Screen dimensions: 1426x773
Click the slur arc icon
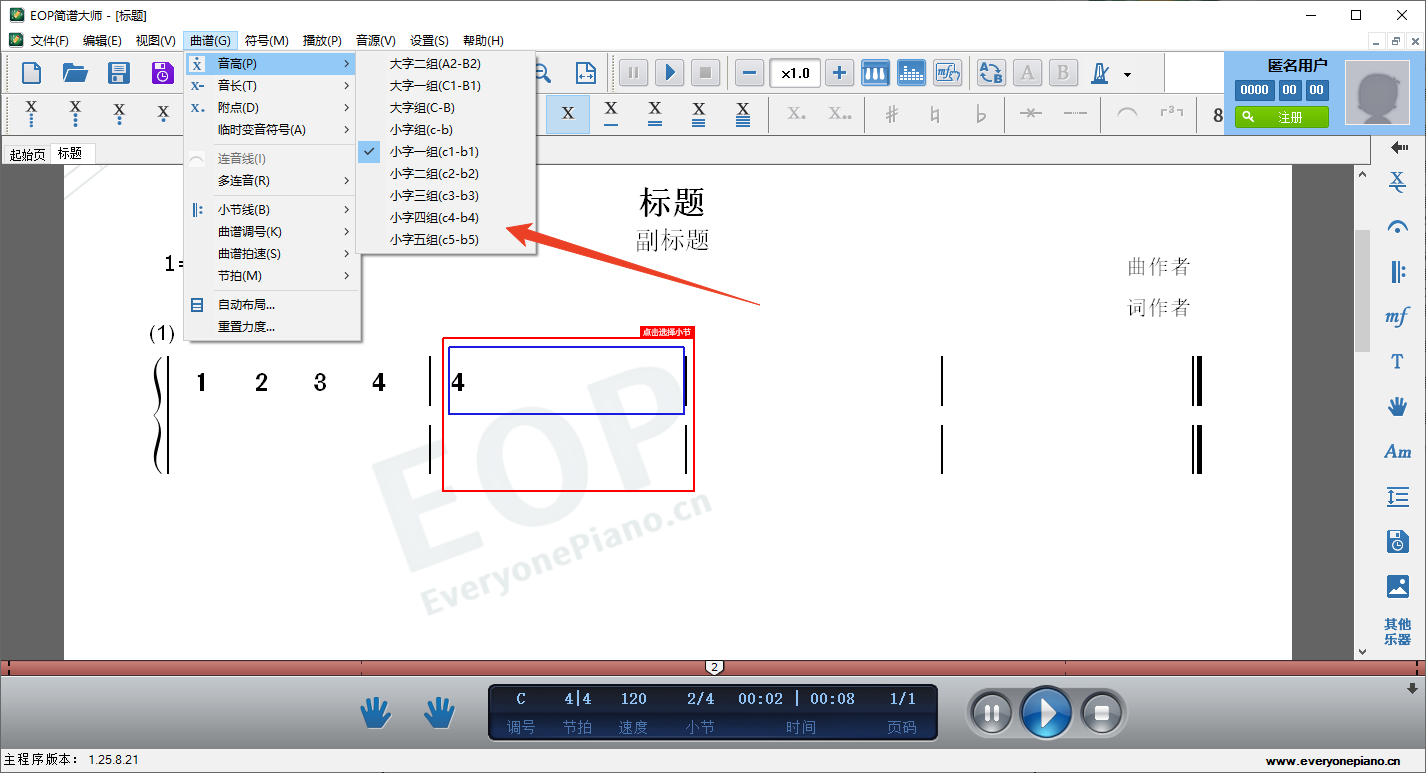click(1127, 114)
